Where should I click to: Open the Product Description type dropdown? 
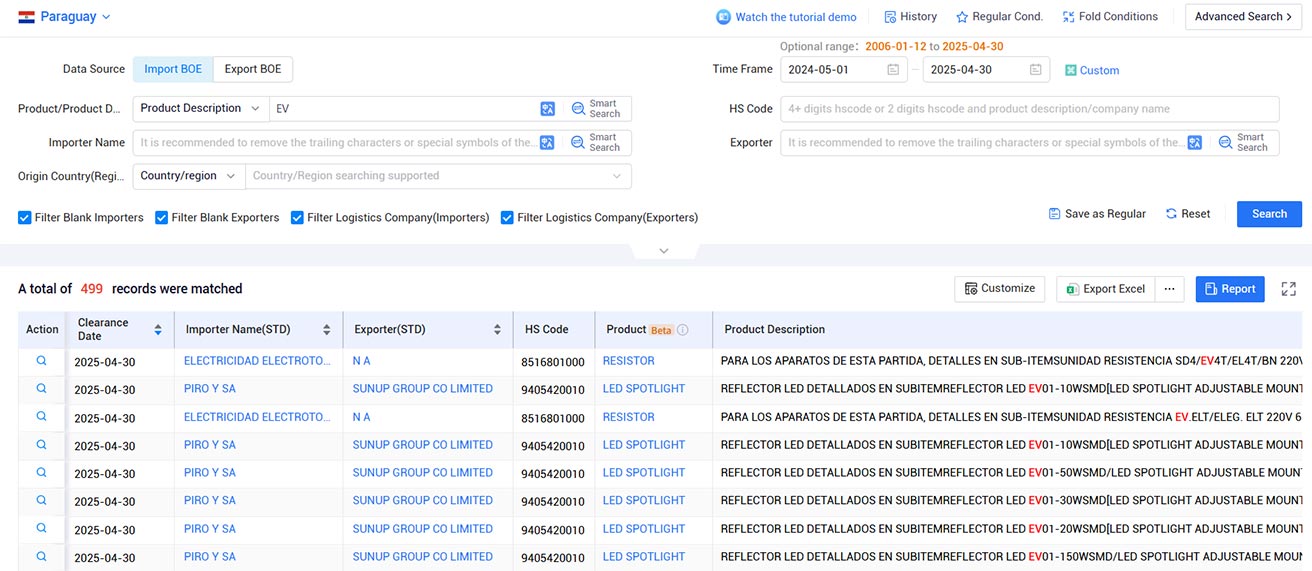200,108
